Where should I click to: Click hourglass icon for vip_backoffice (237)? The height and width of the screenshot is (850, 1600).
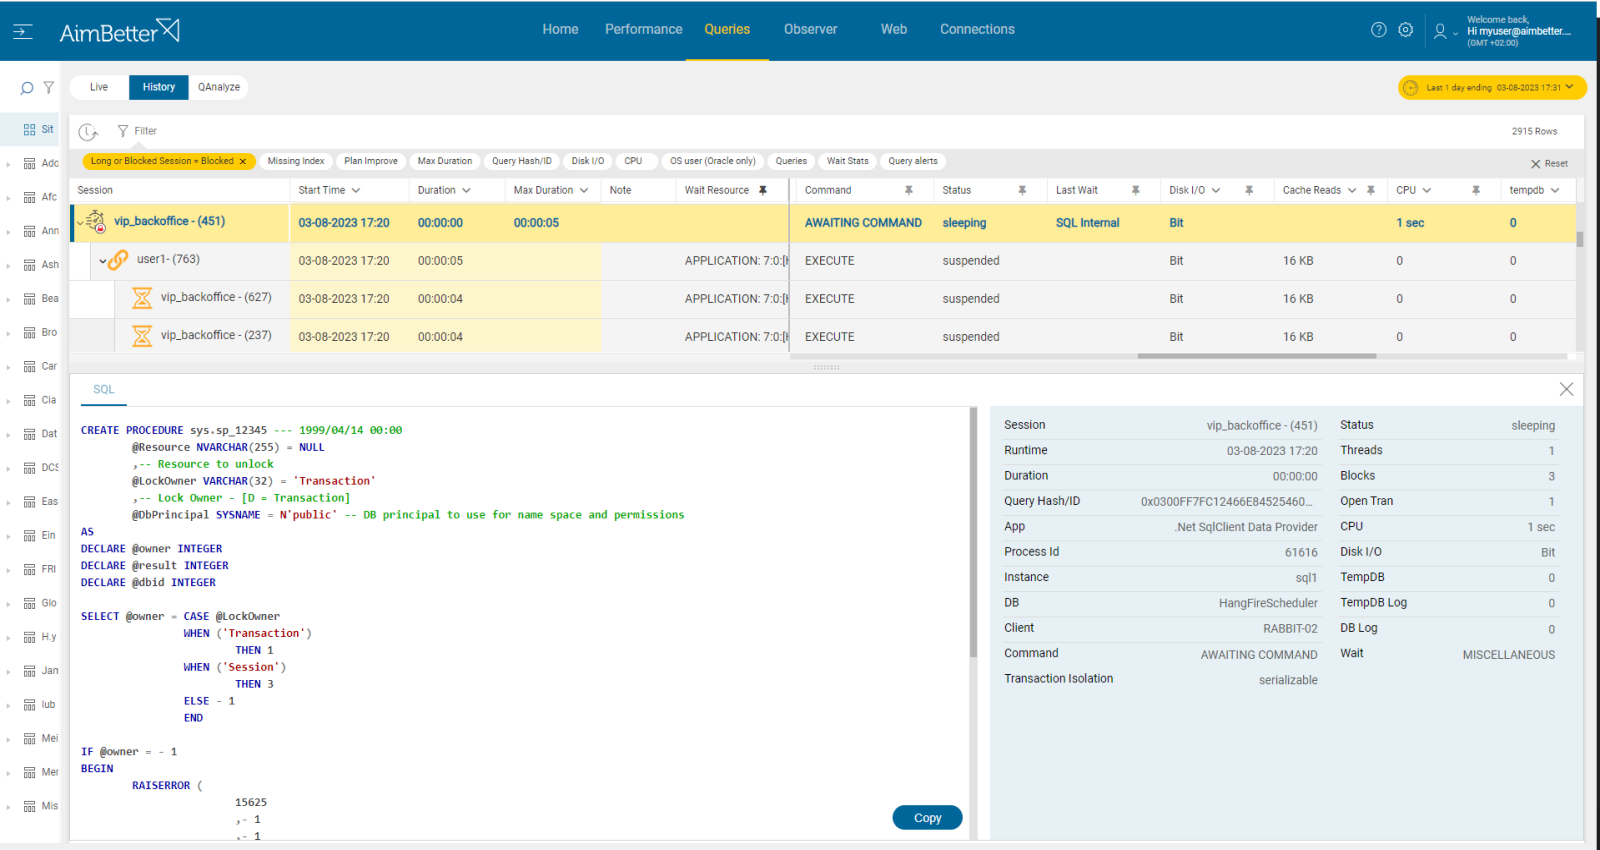[x=142, y=336]
